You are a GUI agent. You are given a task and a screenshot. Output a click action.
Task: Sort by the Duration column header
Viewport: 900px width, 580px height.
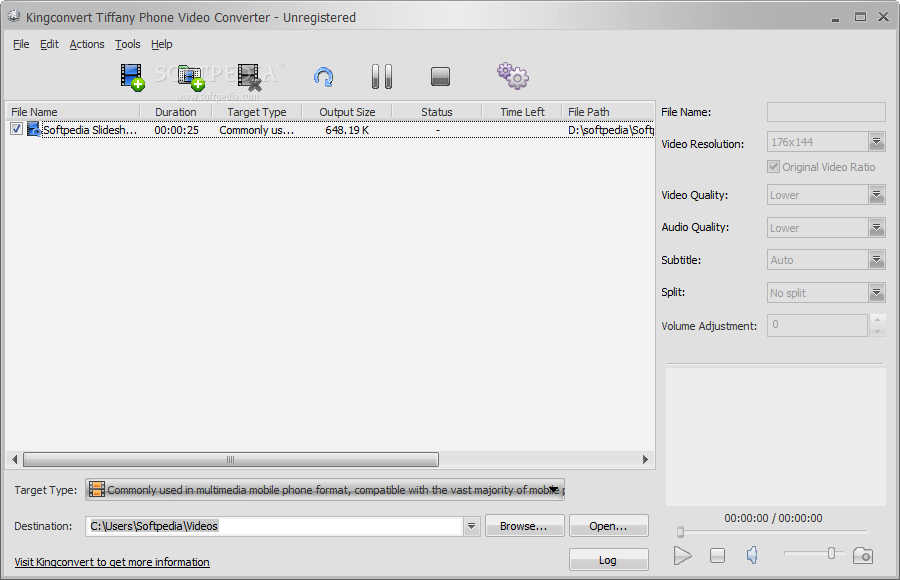coord(176,112)
